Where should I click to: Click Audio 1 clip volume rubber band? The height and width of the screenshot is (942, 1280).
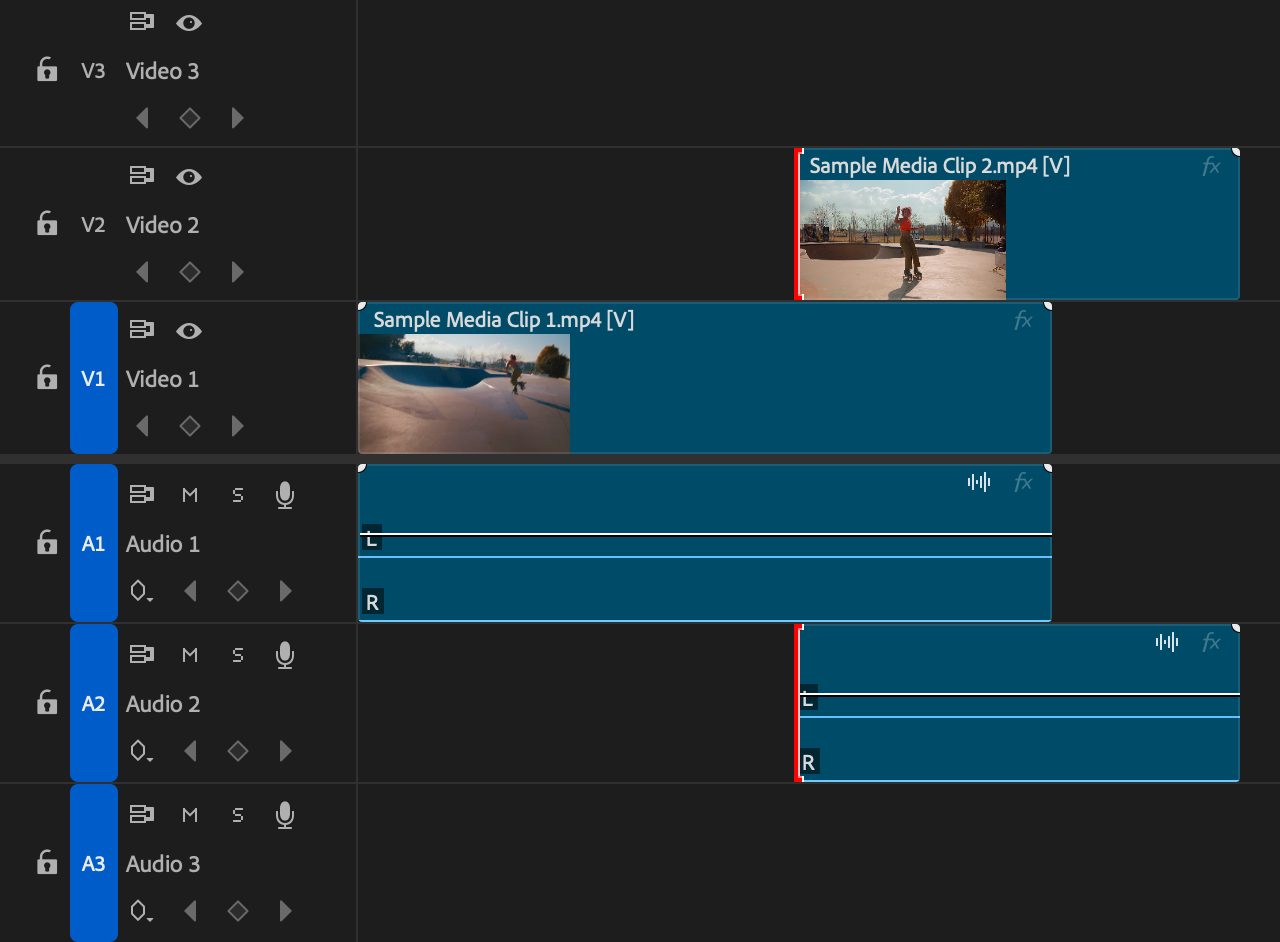pos(700,535)
